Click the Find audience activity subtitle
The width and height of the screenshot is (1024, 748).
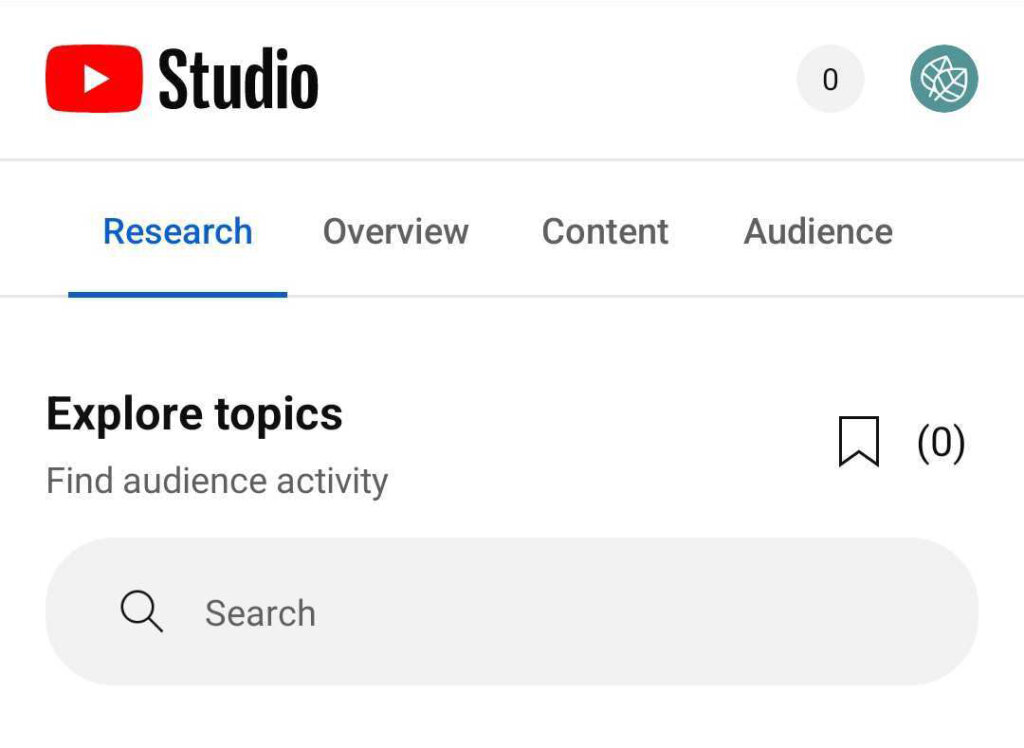click(x=216, y=480)
